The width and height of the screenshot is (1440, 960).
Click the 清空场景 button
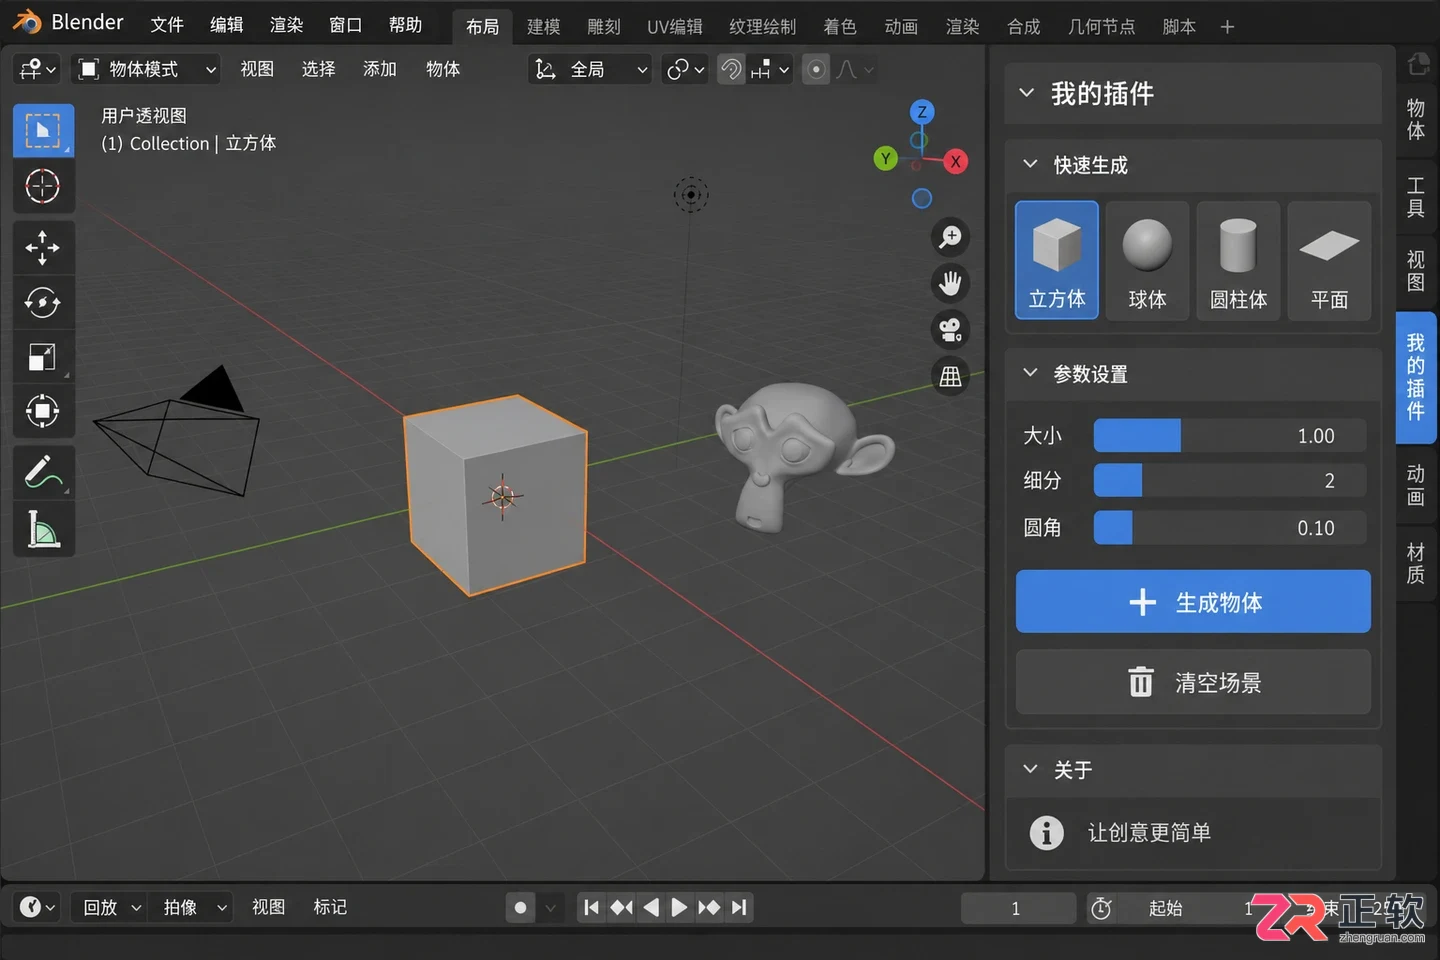pyautogui.click(x=1193, y=682)
